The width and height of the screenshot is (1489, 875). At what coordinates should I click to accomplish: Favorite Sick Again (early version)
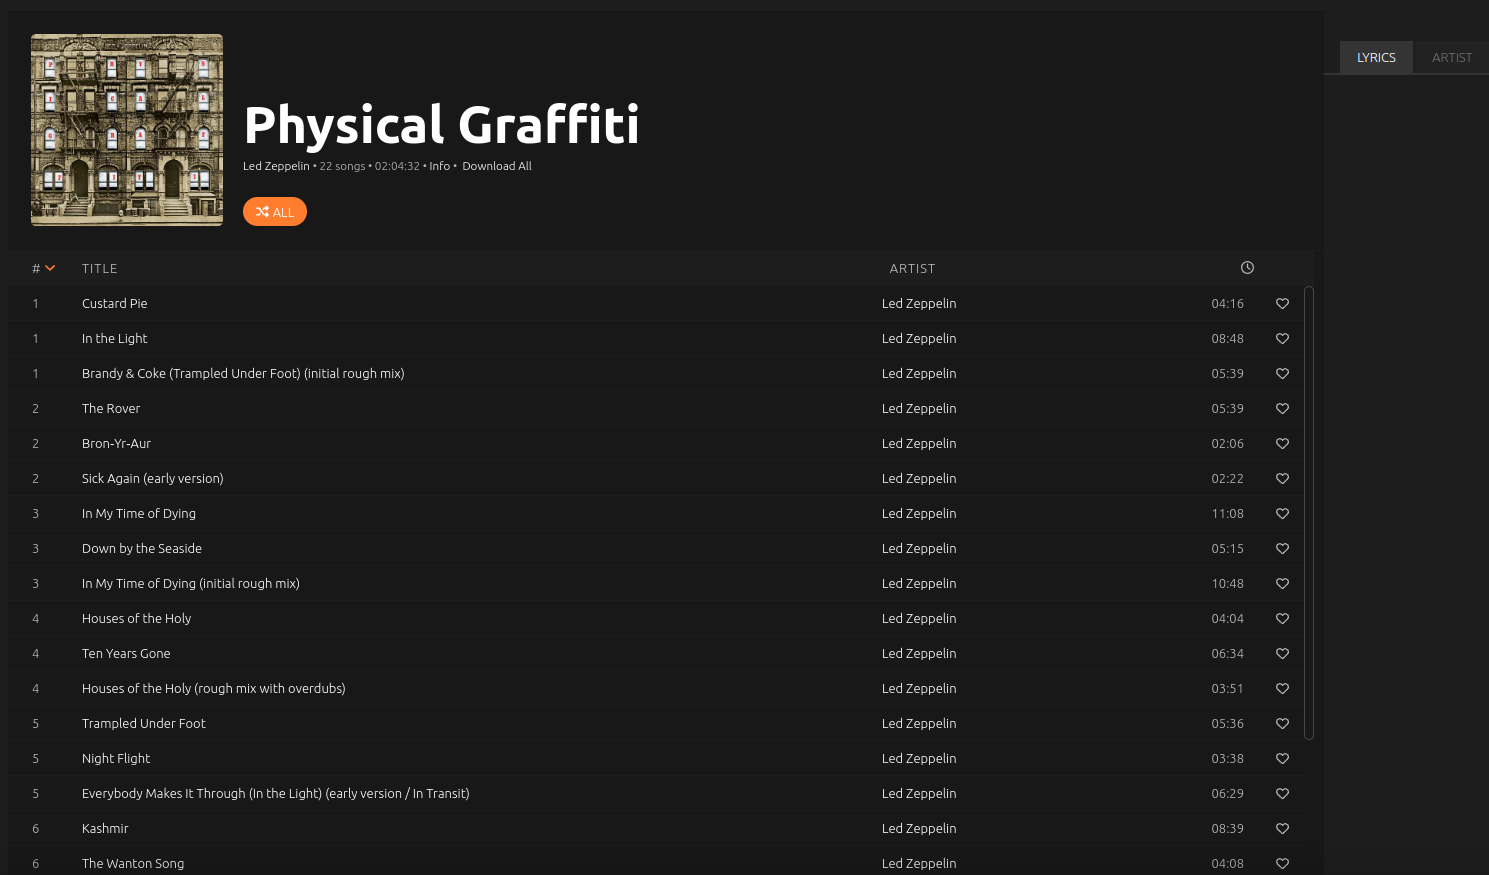1282,479
